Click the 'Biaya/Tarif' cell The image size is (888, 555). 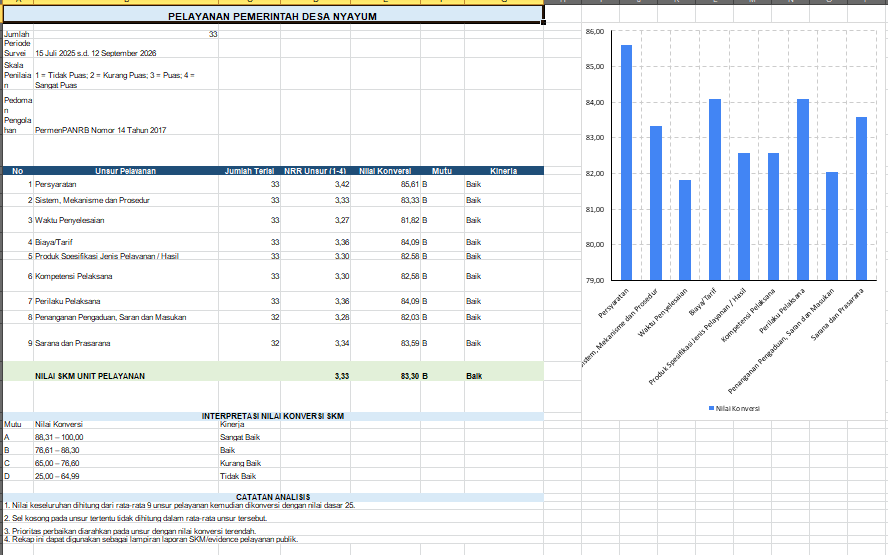(x=126, y=242)
